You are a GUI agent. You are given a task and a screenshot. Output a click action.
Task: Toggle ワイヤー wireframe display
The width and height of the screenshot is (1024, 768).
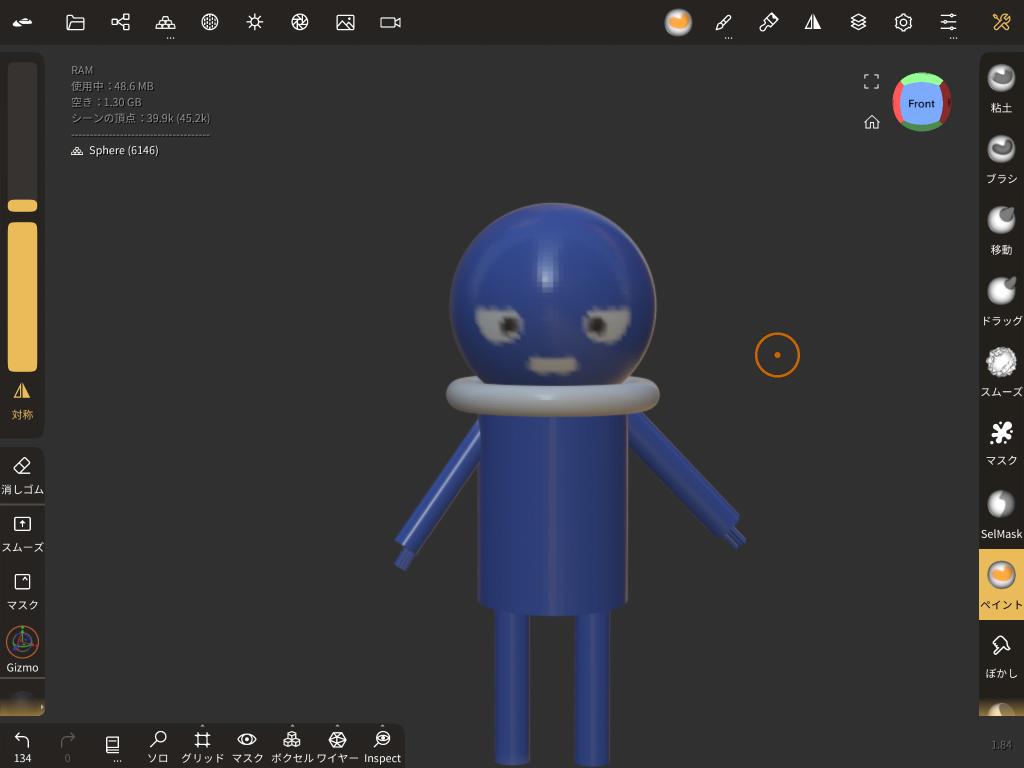(x=337, y=744)
